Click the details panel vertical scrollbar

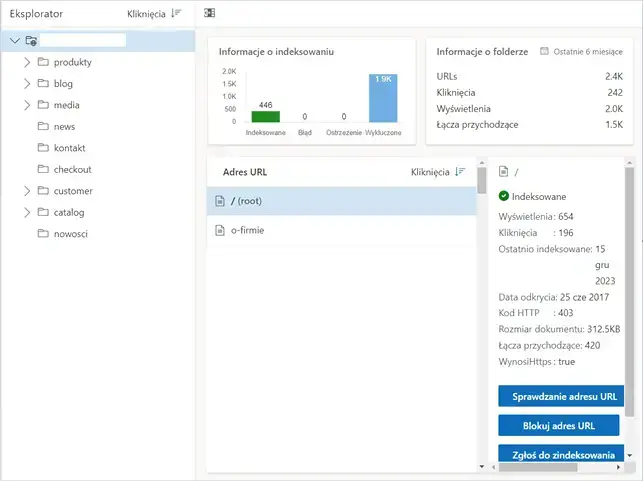629,300
